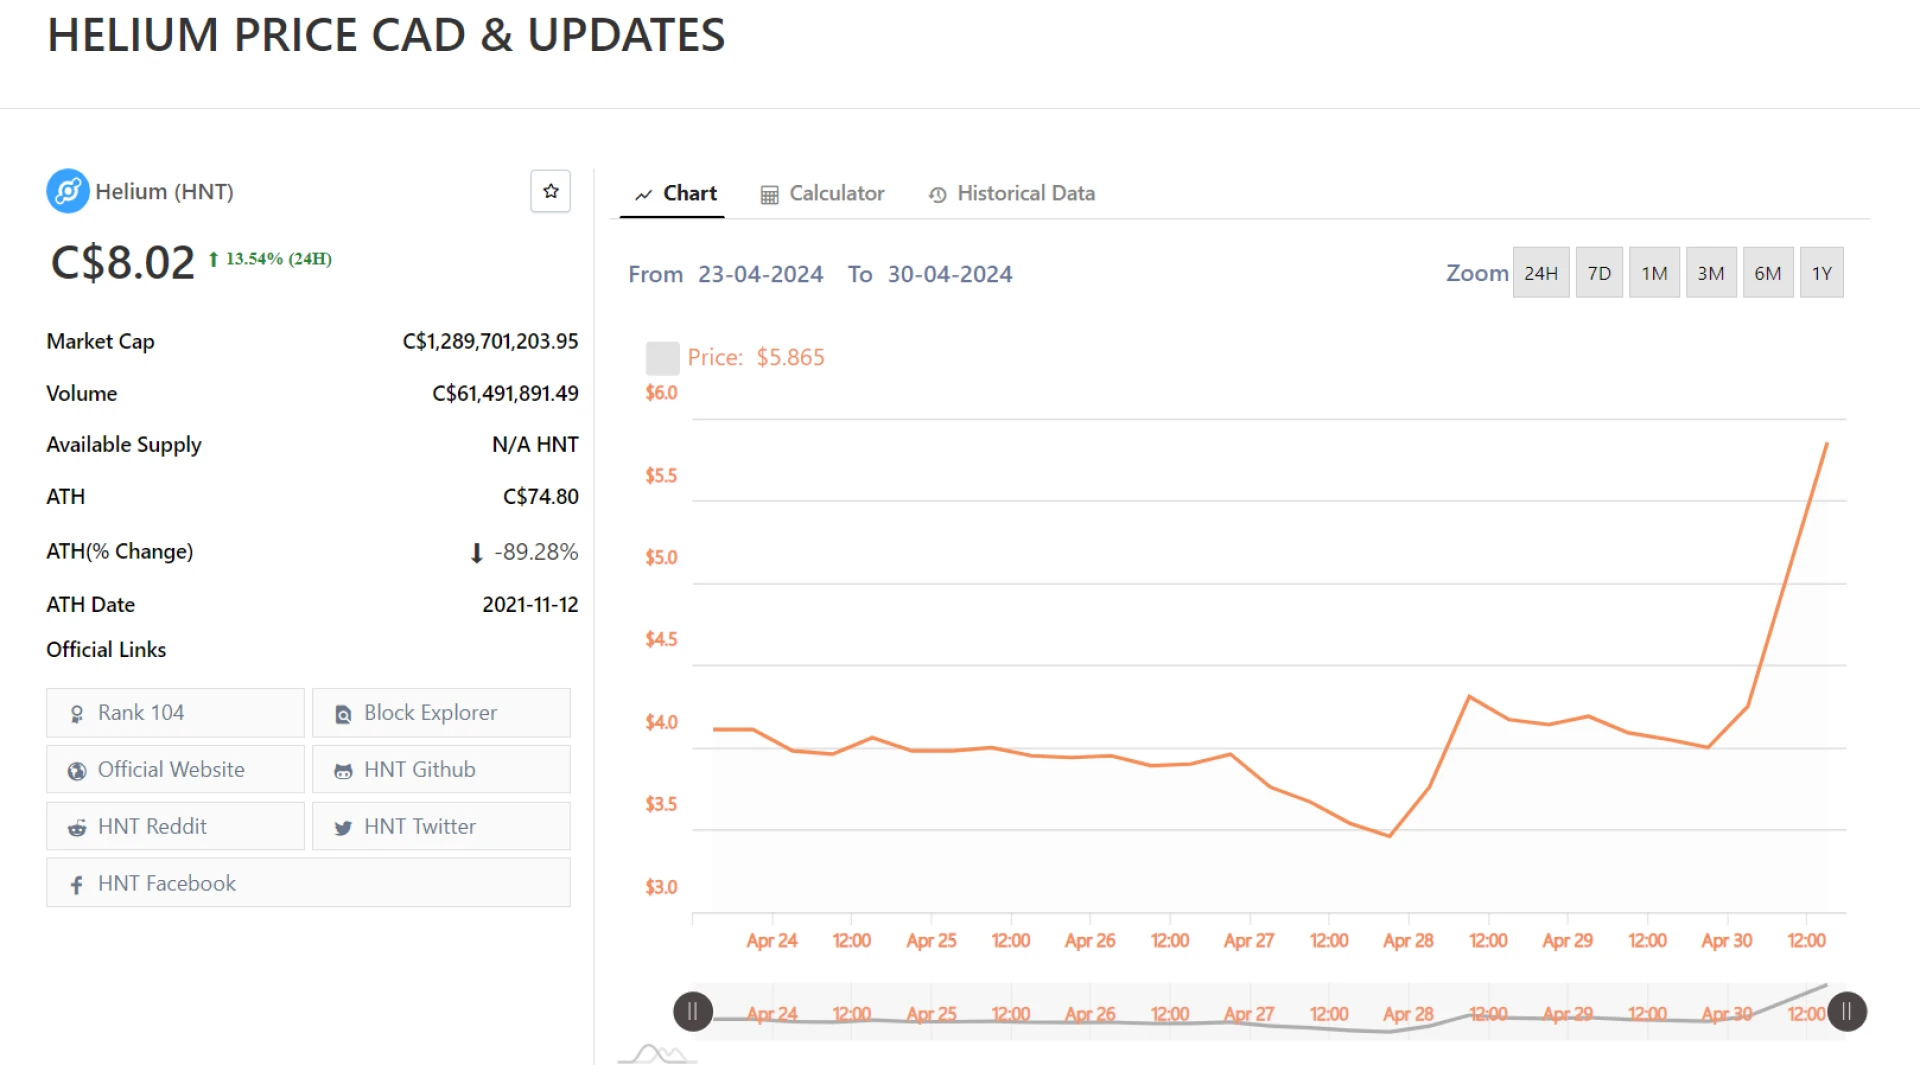This screenshot has width=1920, height=1065.
Task: Toggle the Price series legend box
Action: tap(662, 358)
